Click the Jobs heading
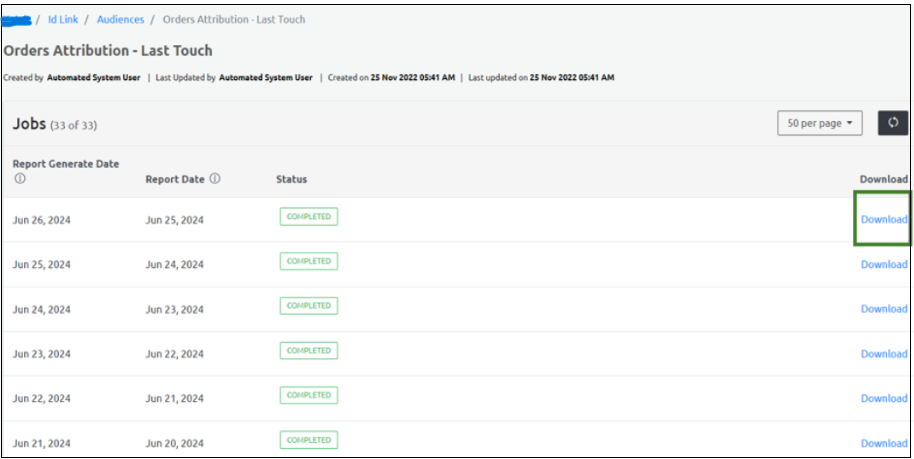This screenshot has height=459, width=914. tap(28, 124)
